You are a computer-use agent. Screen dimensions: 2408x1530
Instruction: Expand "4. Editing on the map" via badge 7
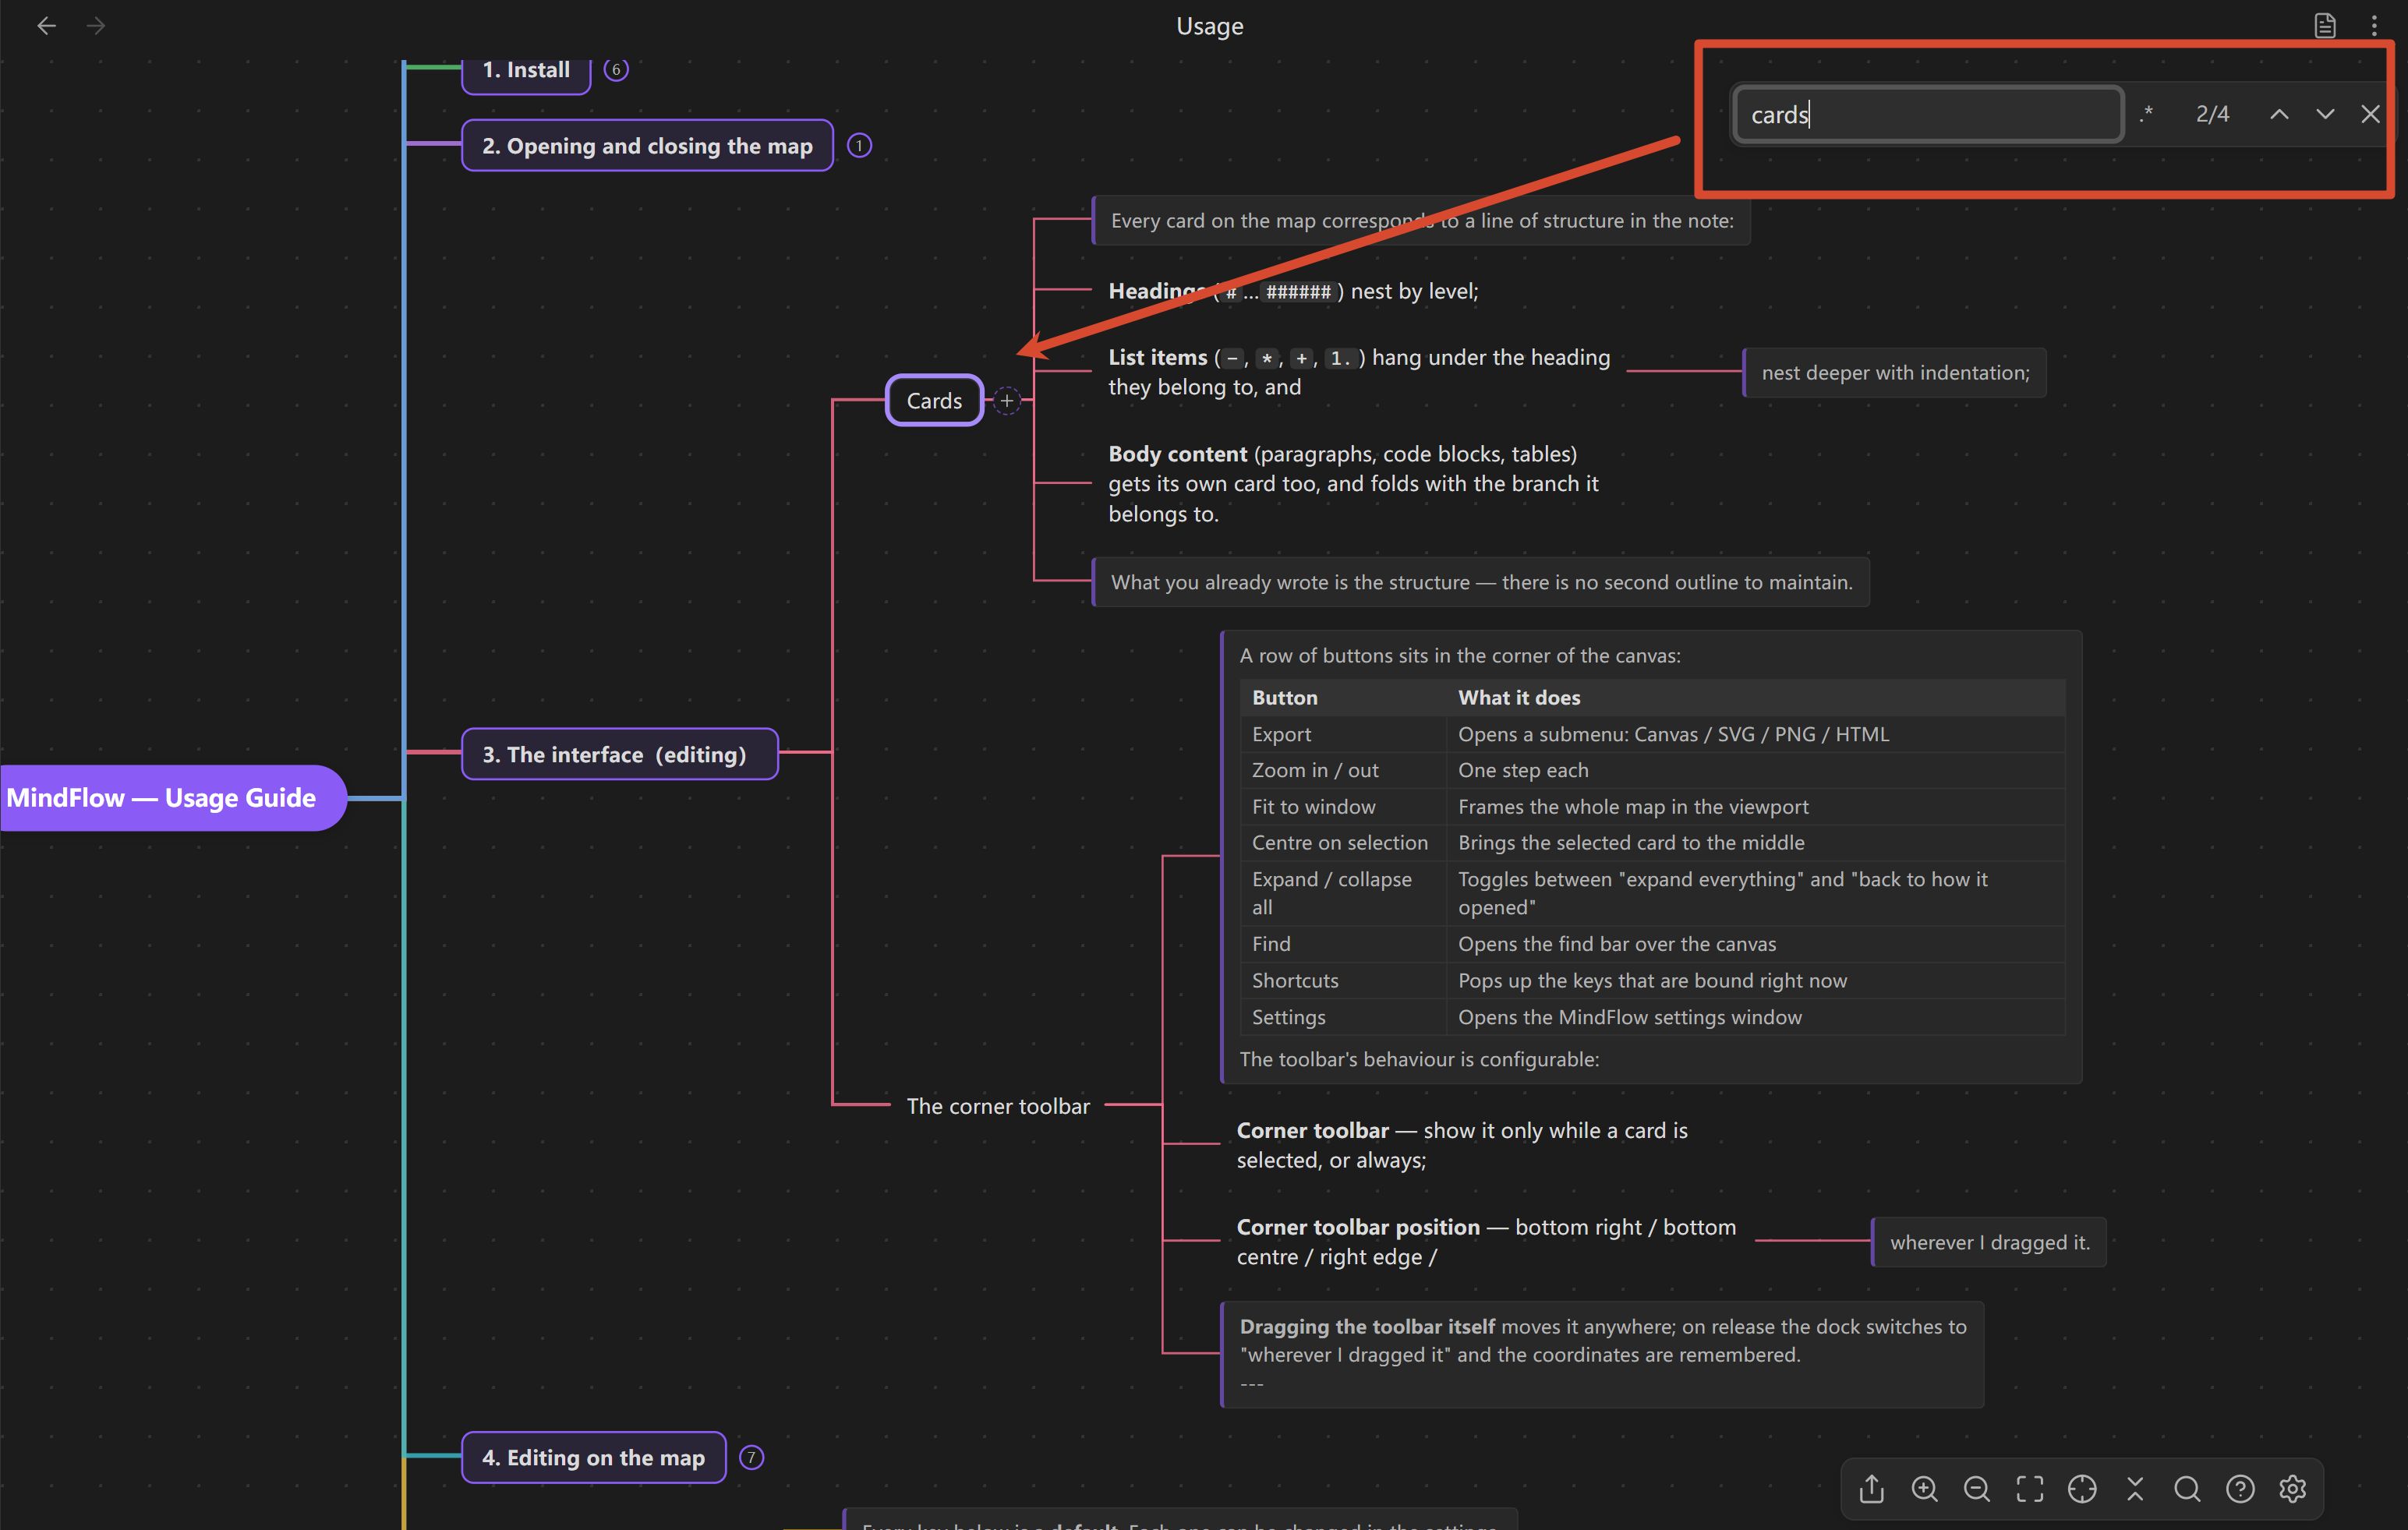point(751,1458)
